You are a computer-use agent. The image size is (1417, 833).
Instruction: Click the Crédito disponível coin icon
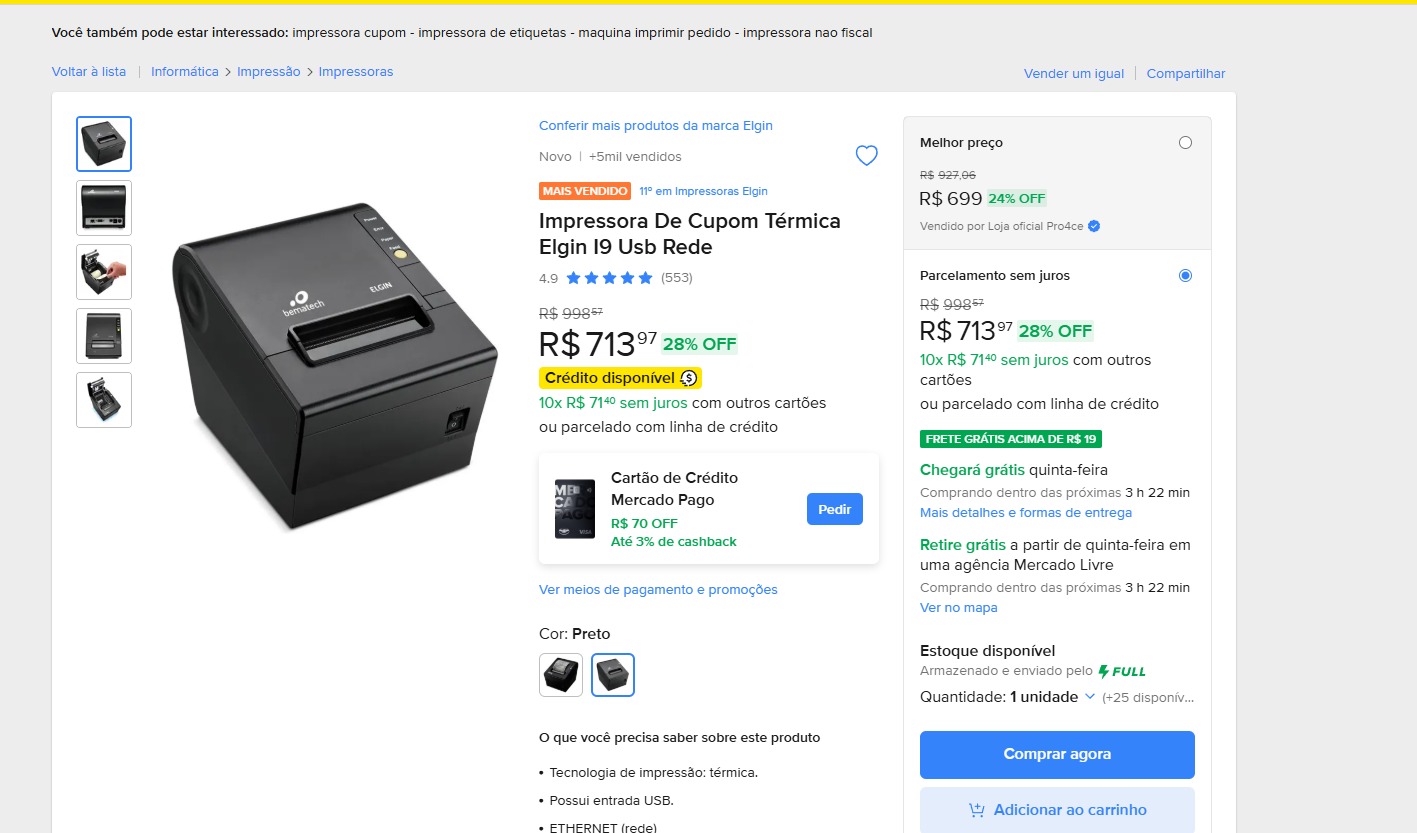[x=689, y=378]
